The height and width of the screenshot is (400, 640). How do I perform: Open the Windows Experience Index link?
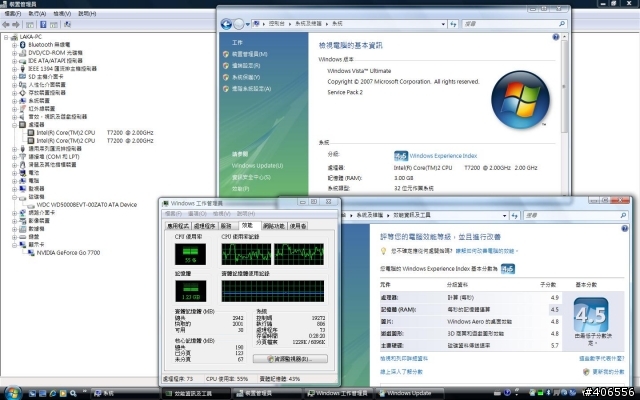pos(443,156)
